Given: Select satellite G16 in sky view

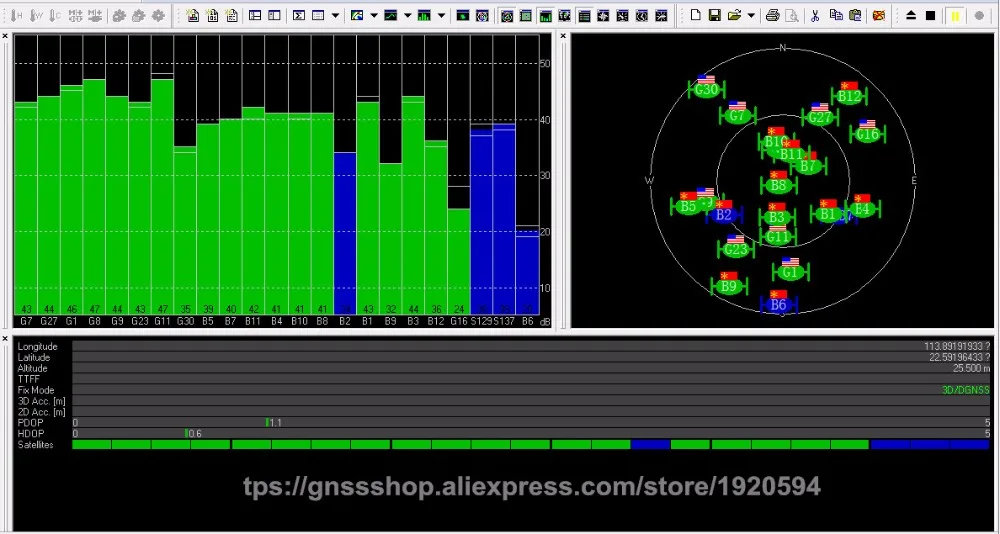Looking at the screenshot, I should 867,134.
